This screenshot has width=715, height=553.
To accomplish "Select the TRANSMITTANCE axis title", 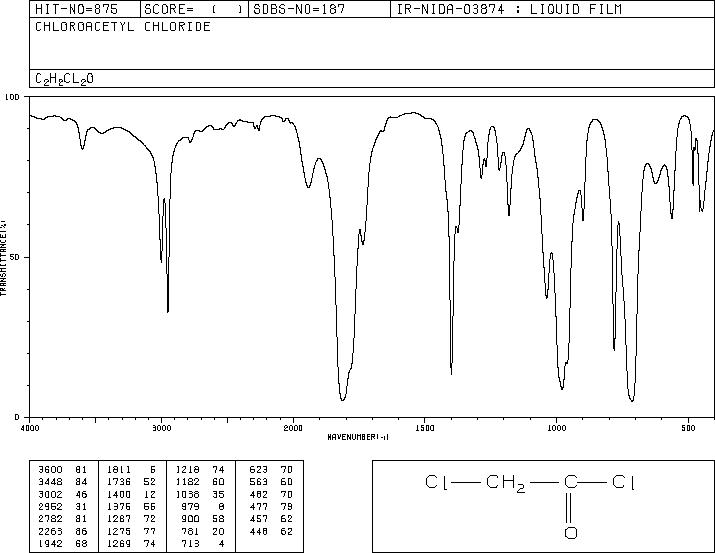I will [3, 258].
